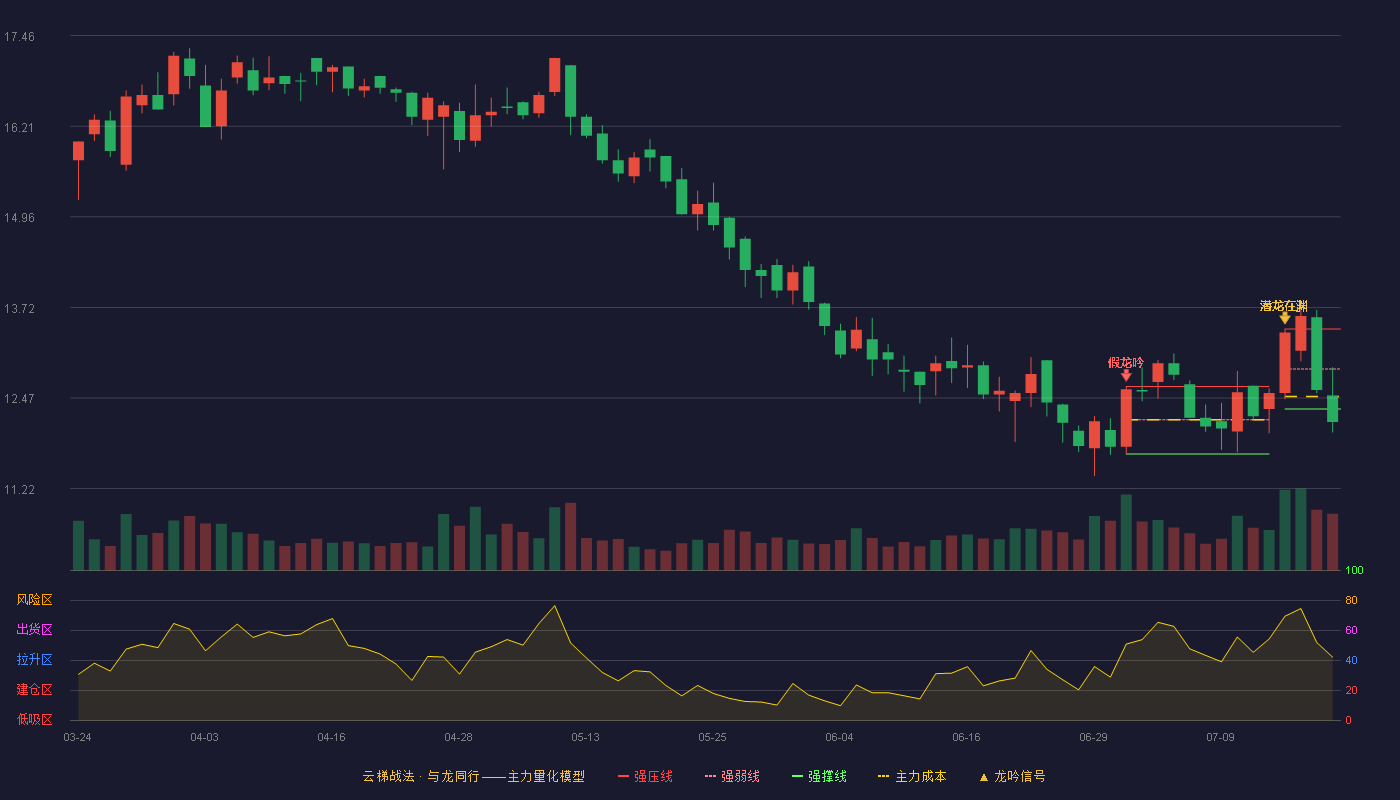The width and height of the screenshot is (1400, 800).
Task: Click the 17.46 price axis label
Action: coord(19,37)
